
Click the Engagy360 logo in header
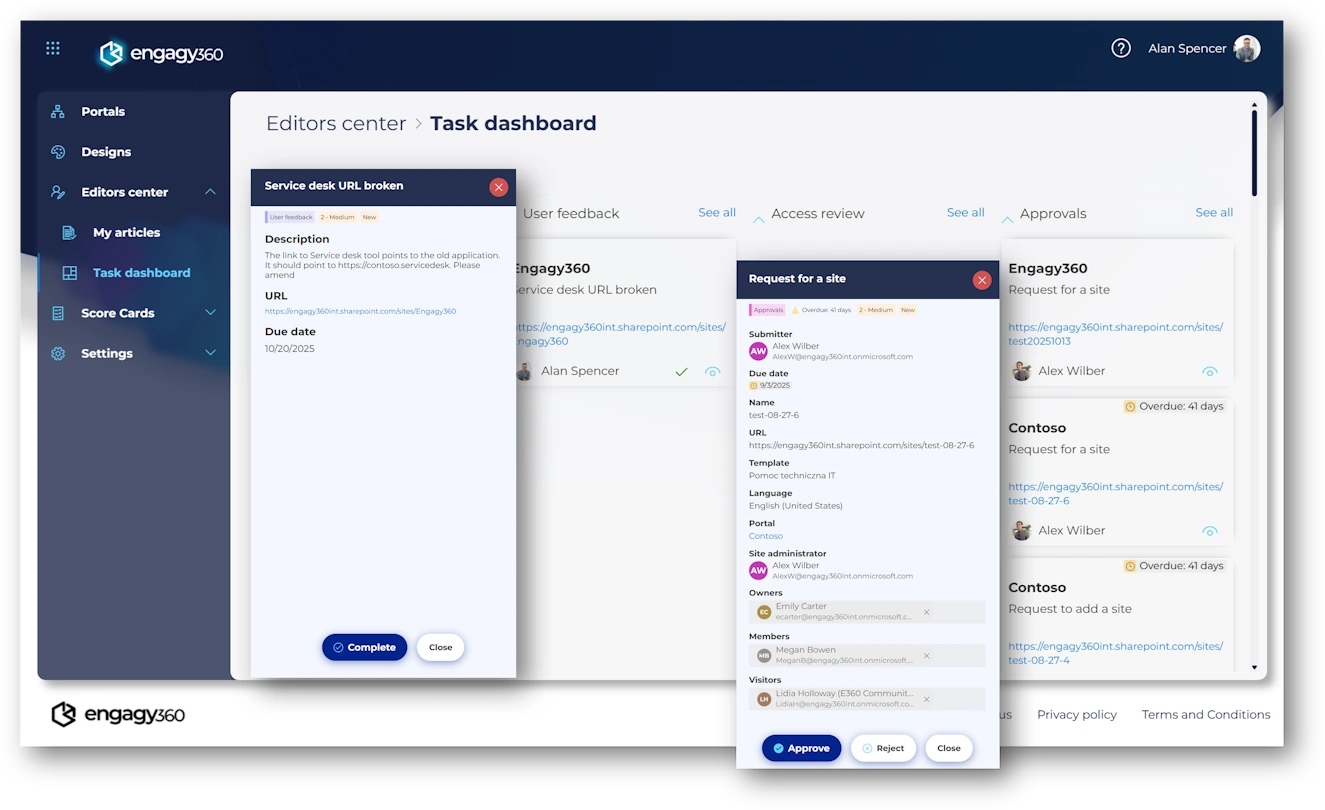[161, 54]
